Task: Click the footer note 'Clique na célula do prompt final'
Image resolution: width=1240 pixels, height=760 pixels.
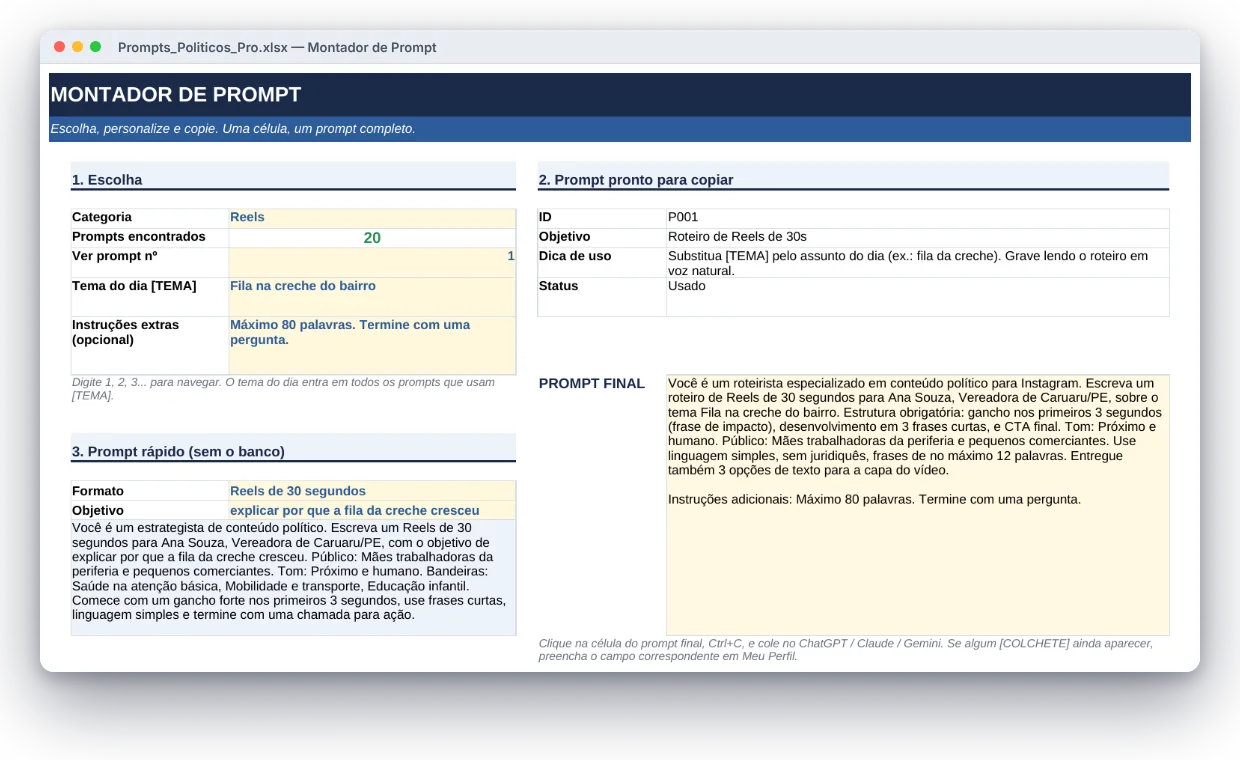Action: click(x=846, y=650)
